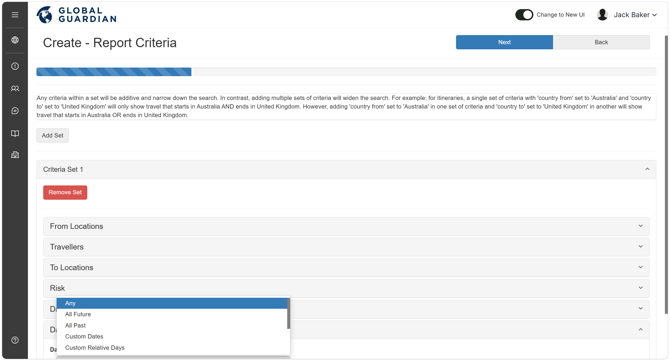The image size is (670, 361).
Task: Click the globe icon in sidebar
Action: coord(15,40)
